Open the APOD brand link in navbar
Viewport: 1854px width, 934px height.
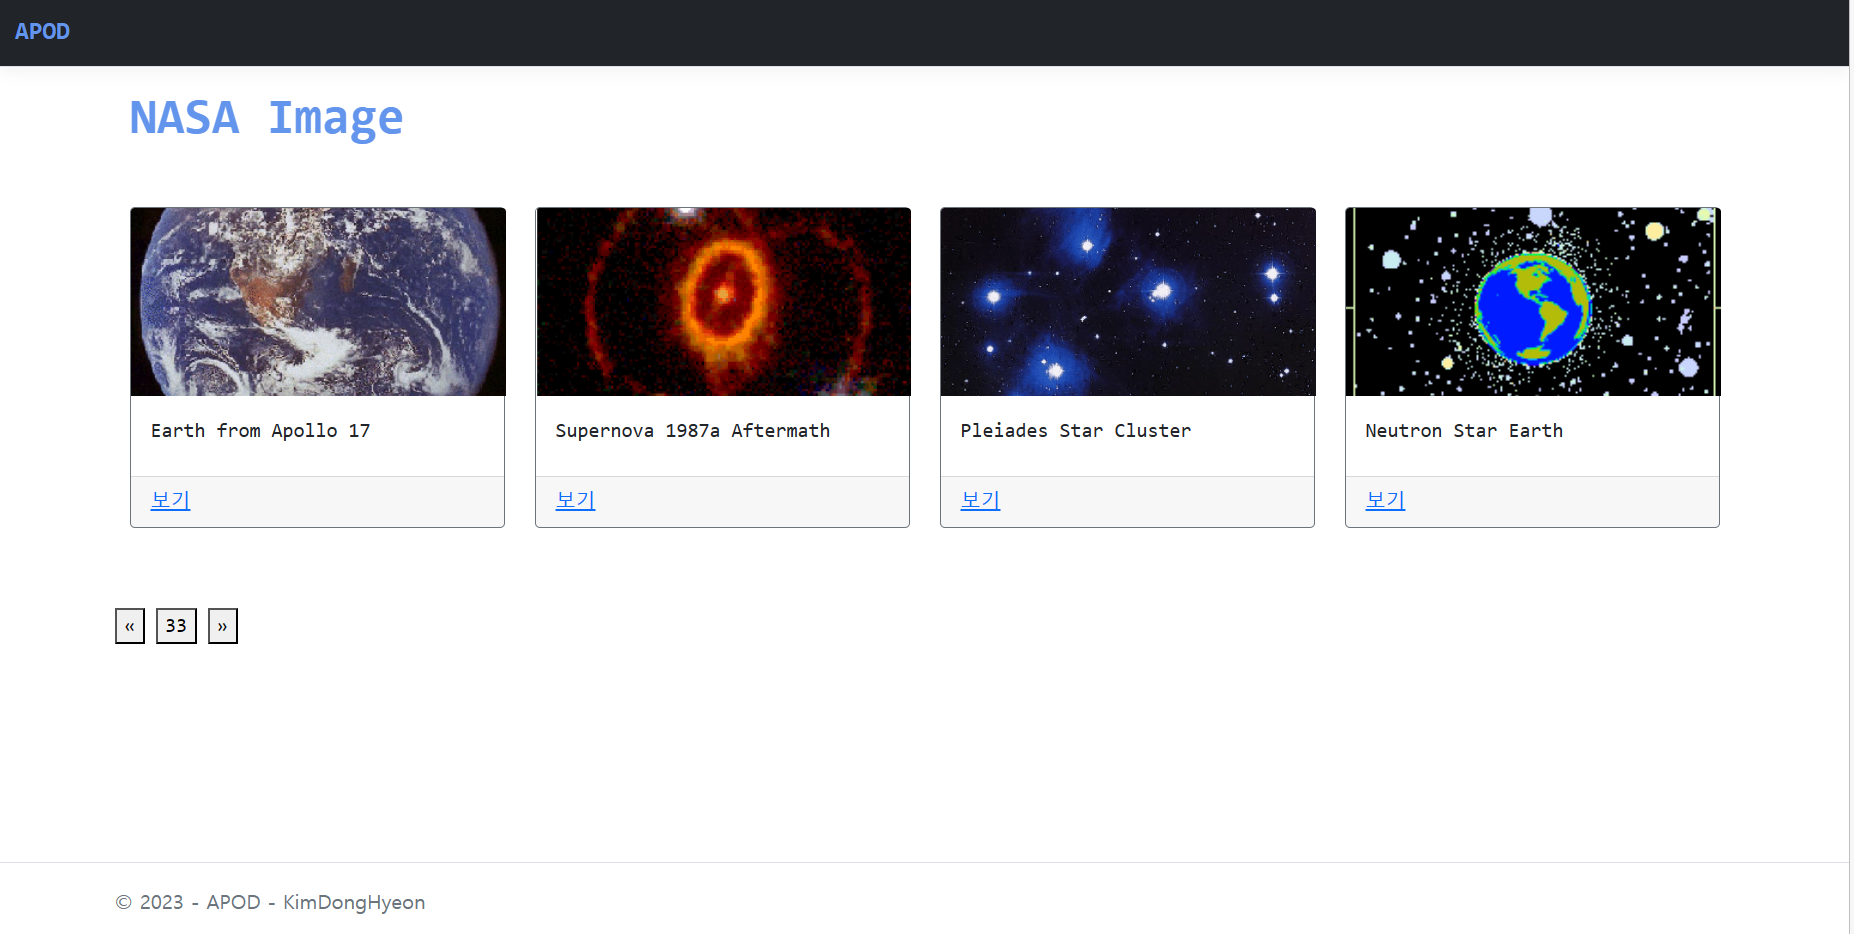click(x=42, y=31)
